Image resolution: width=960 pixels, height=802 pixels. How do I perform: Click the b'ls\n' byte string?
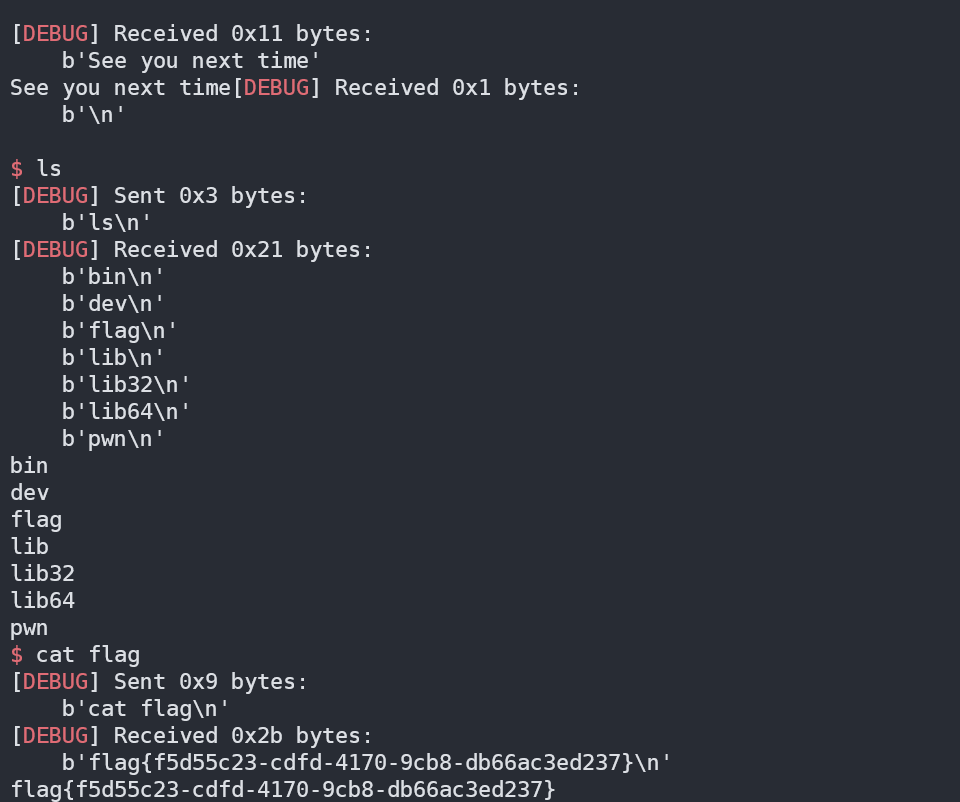coord(107,223)
